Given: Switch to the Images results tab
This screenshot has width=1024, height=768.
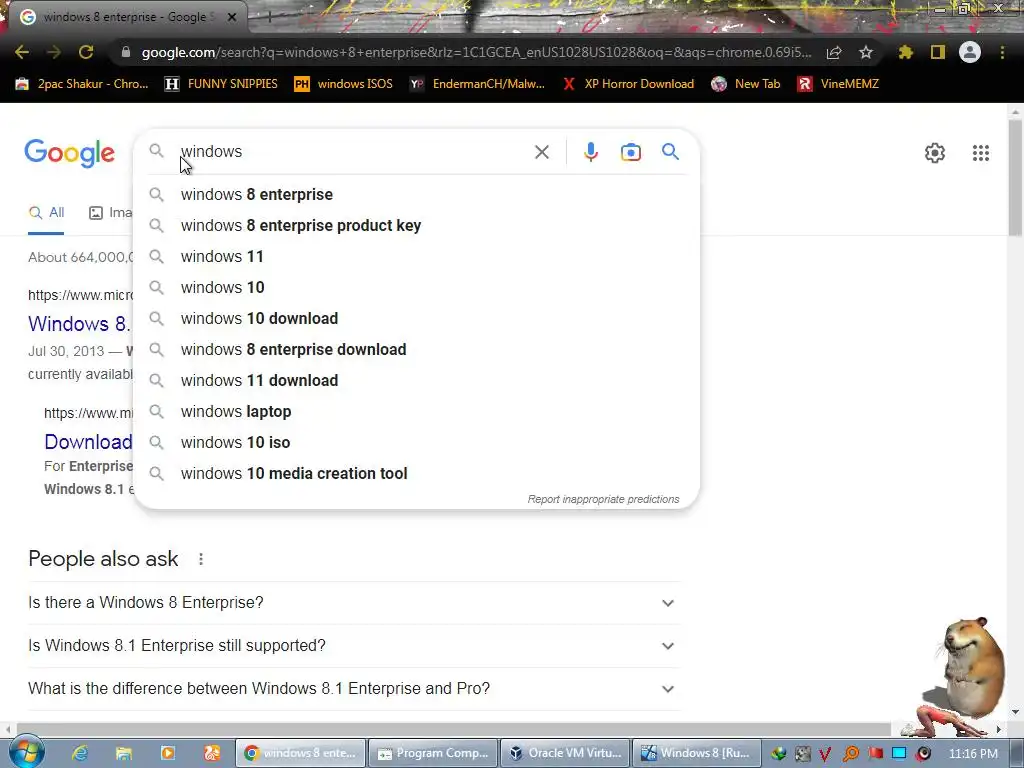Looking at the screenshot, I should [x=110, y=213].
